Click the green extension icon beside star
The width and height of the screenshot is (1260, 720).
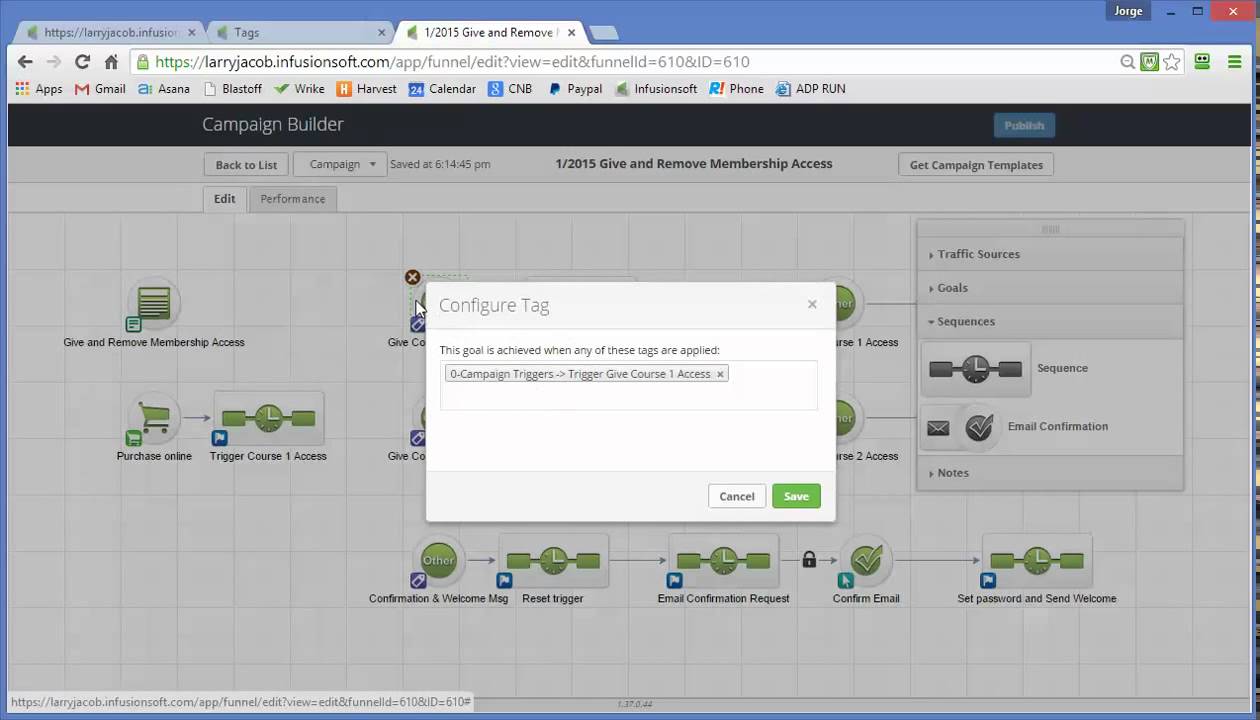click(1150, 62)
